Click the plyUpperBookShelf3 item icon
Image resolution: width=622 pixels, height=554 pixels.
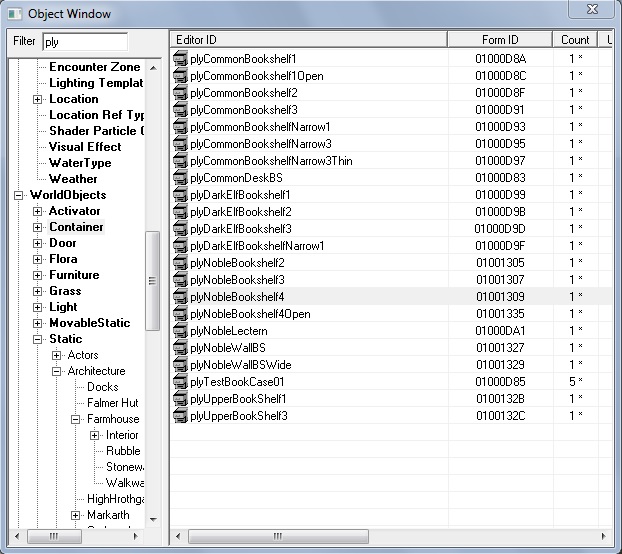coord(180,416)
